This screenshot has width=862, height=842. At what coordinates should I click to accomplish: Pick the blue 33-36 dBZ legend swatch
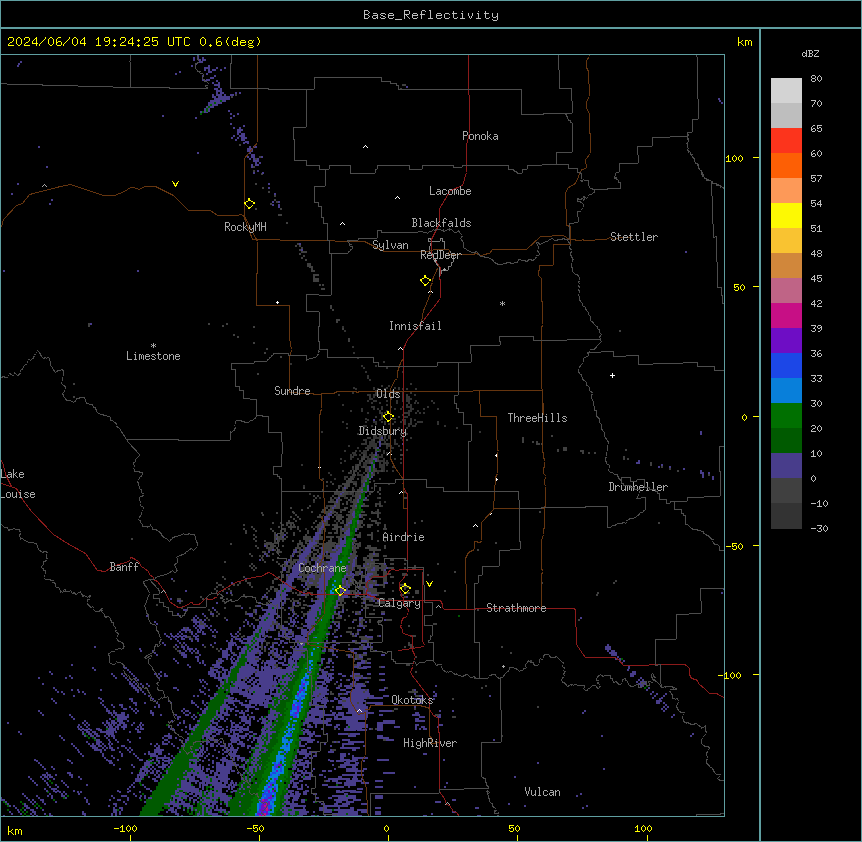pos(786,365)
